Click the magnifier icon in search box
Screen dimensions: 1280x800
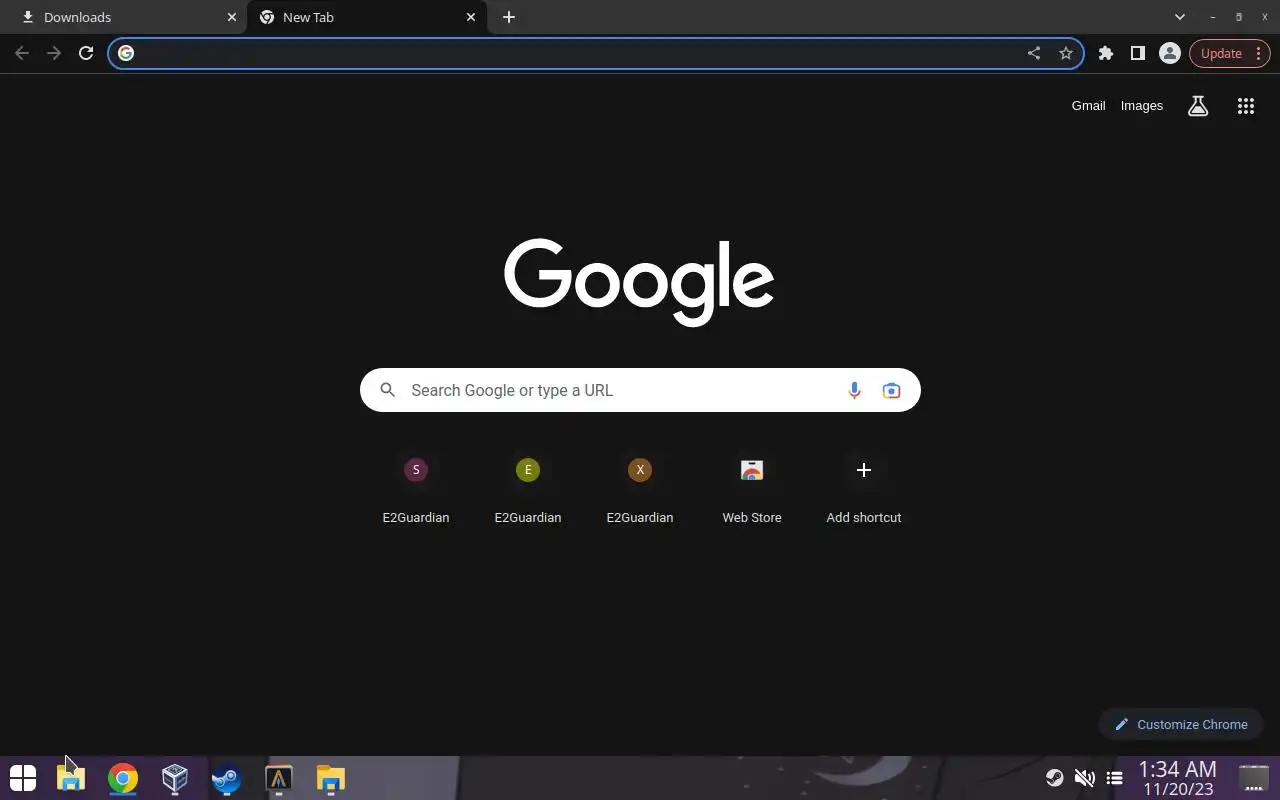pos(388,390)
